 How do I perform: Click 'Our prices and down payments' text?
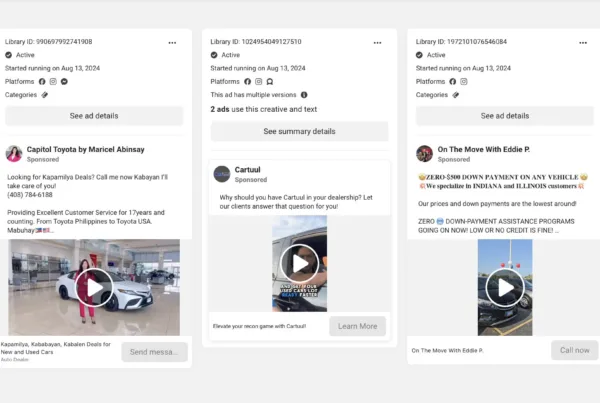pyautogui.click(x=497, y=204)
